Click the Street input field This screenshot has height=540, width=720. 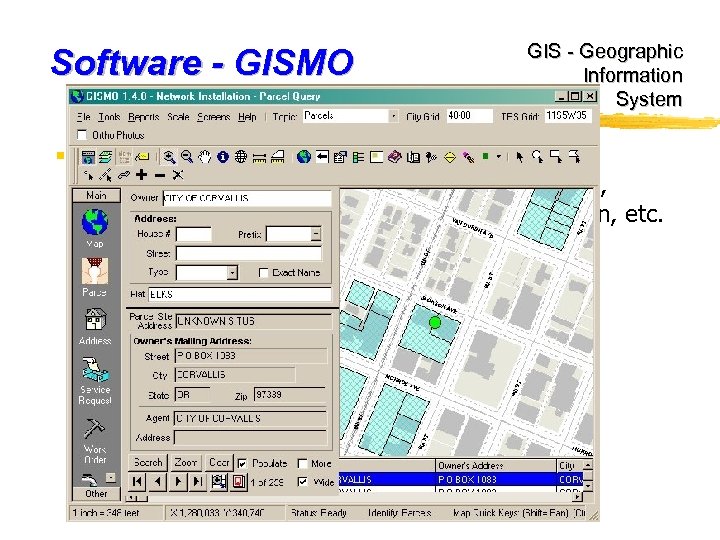point(248,253)
